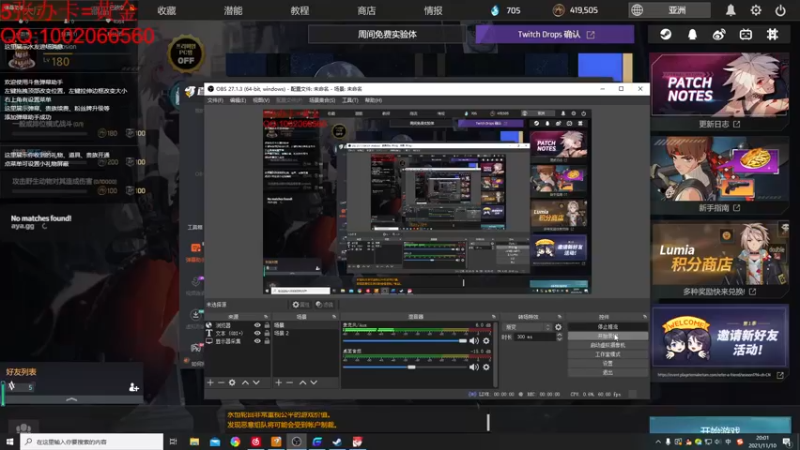Open the OBS Help (帮助) menu
The height and width of the screenshot is (450, 800).
click(x=373, y=101)
